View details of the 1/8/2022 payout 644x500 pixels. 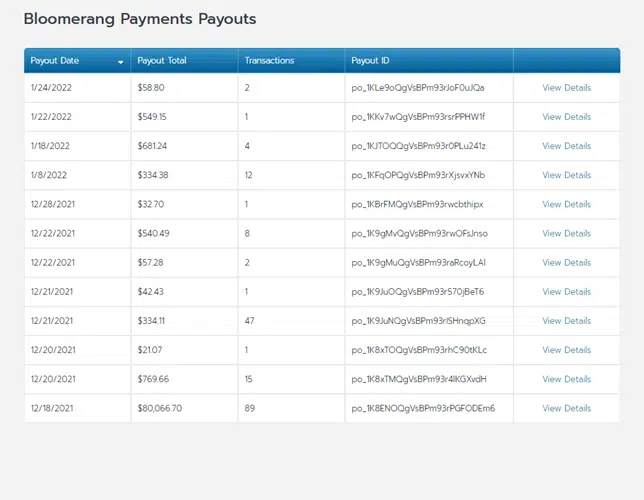[566, 175]
